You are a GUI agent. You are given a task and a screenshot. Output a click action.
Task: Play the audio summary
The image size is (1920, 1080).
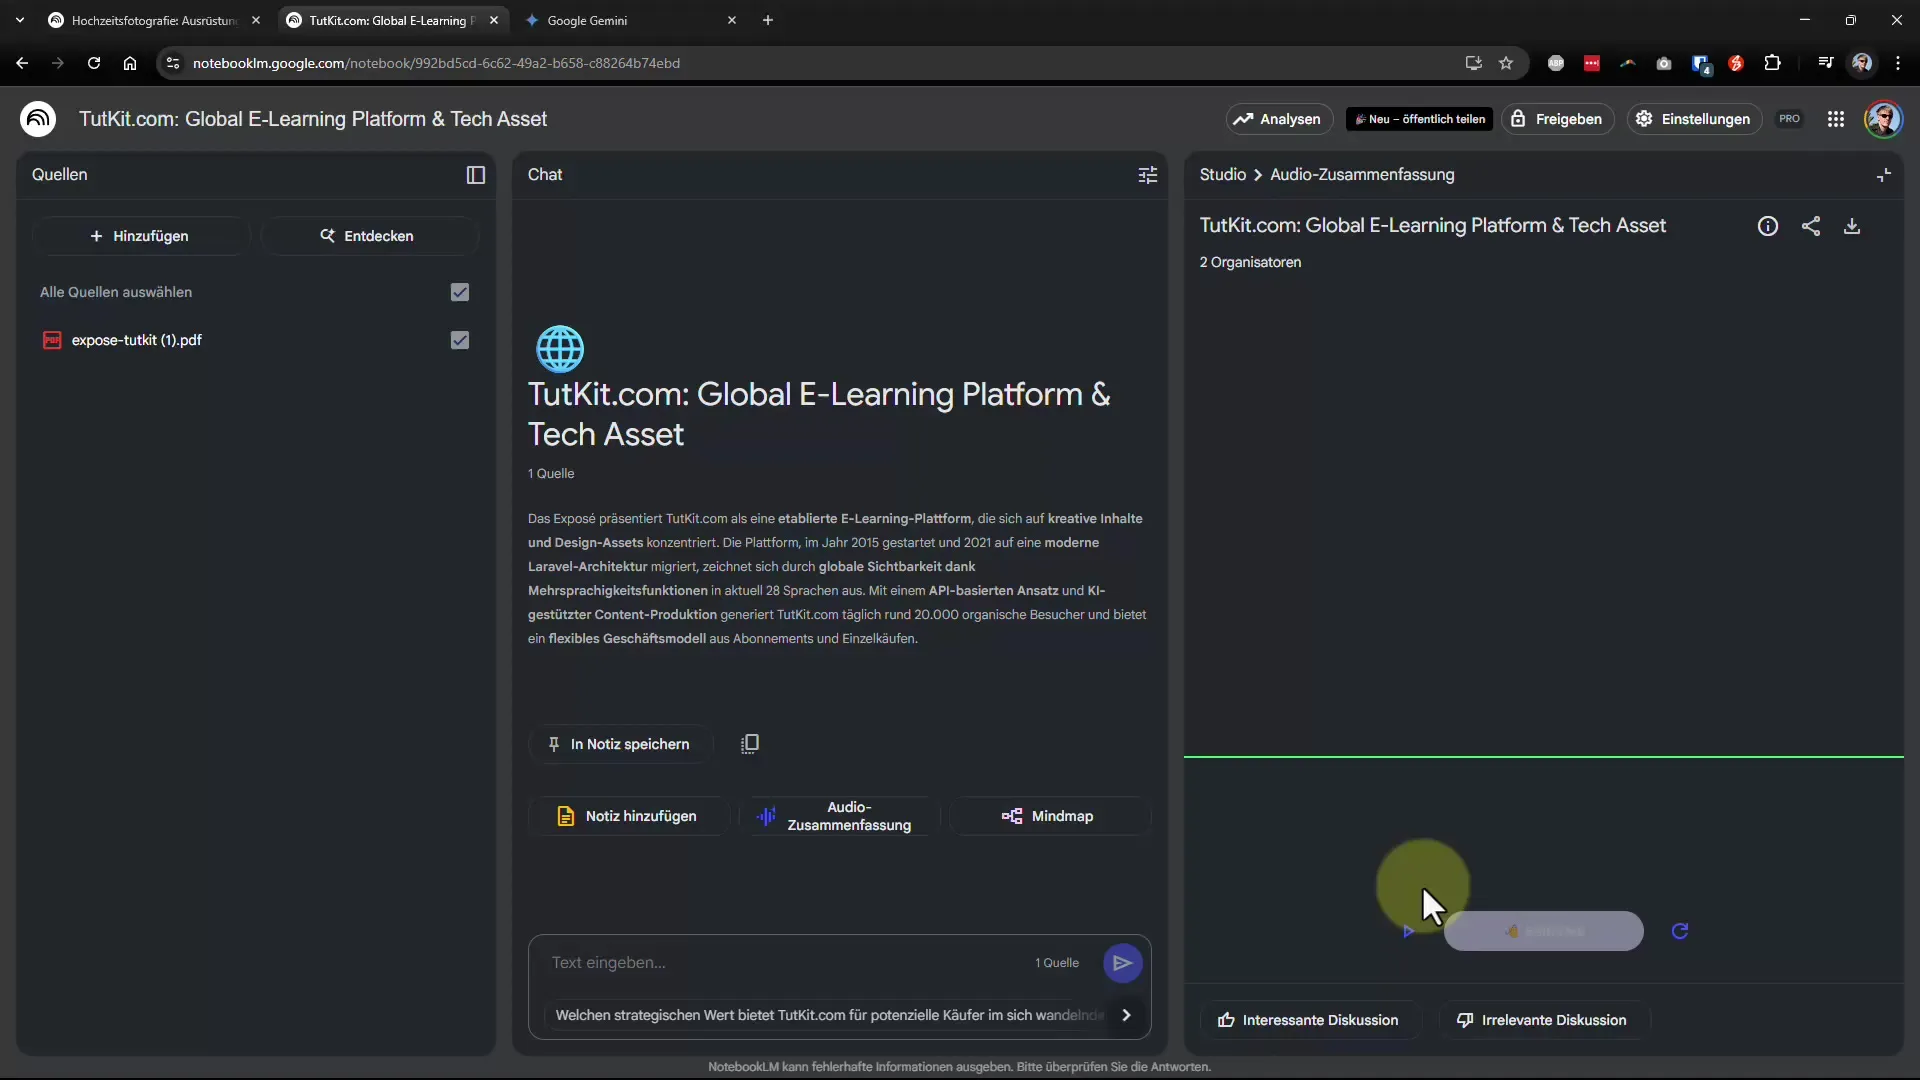(x=1408, y=931)
